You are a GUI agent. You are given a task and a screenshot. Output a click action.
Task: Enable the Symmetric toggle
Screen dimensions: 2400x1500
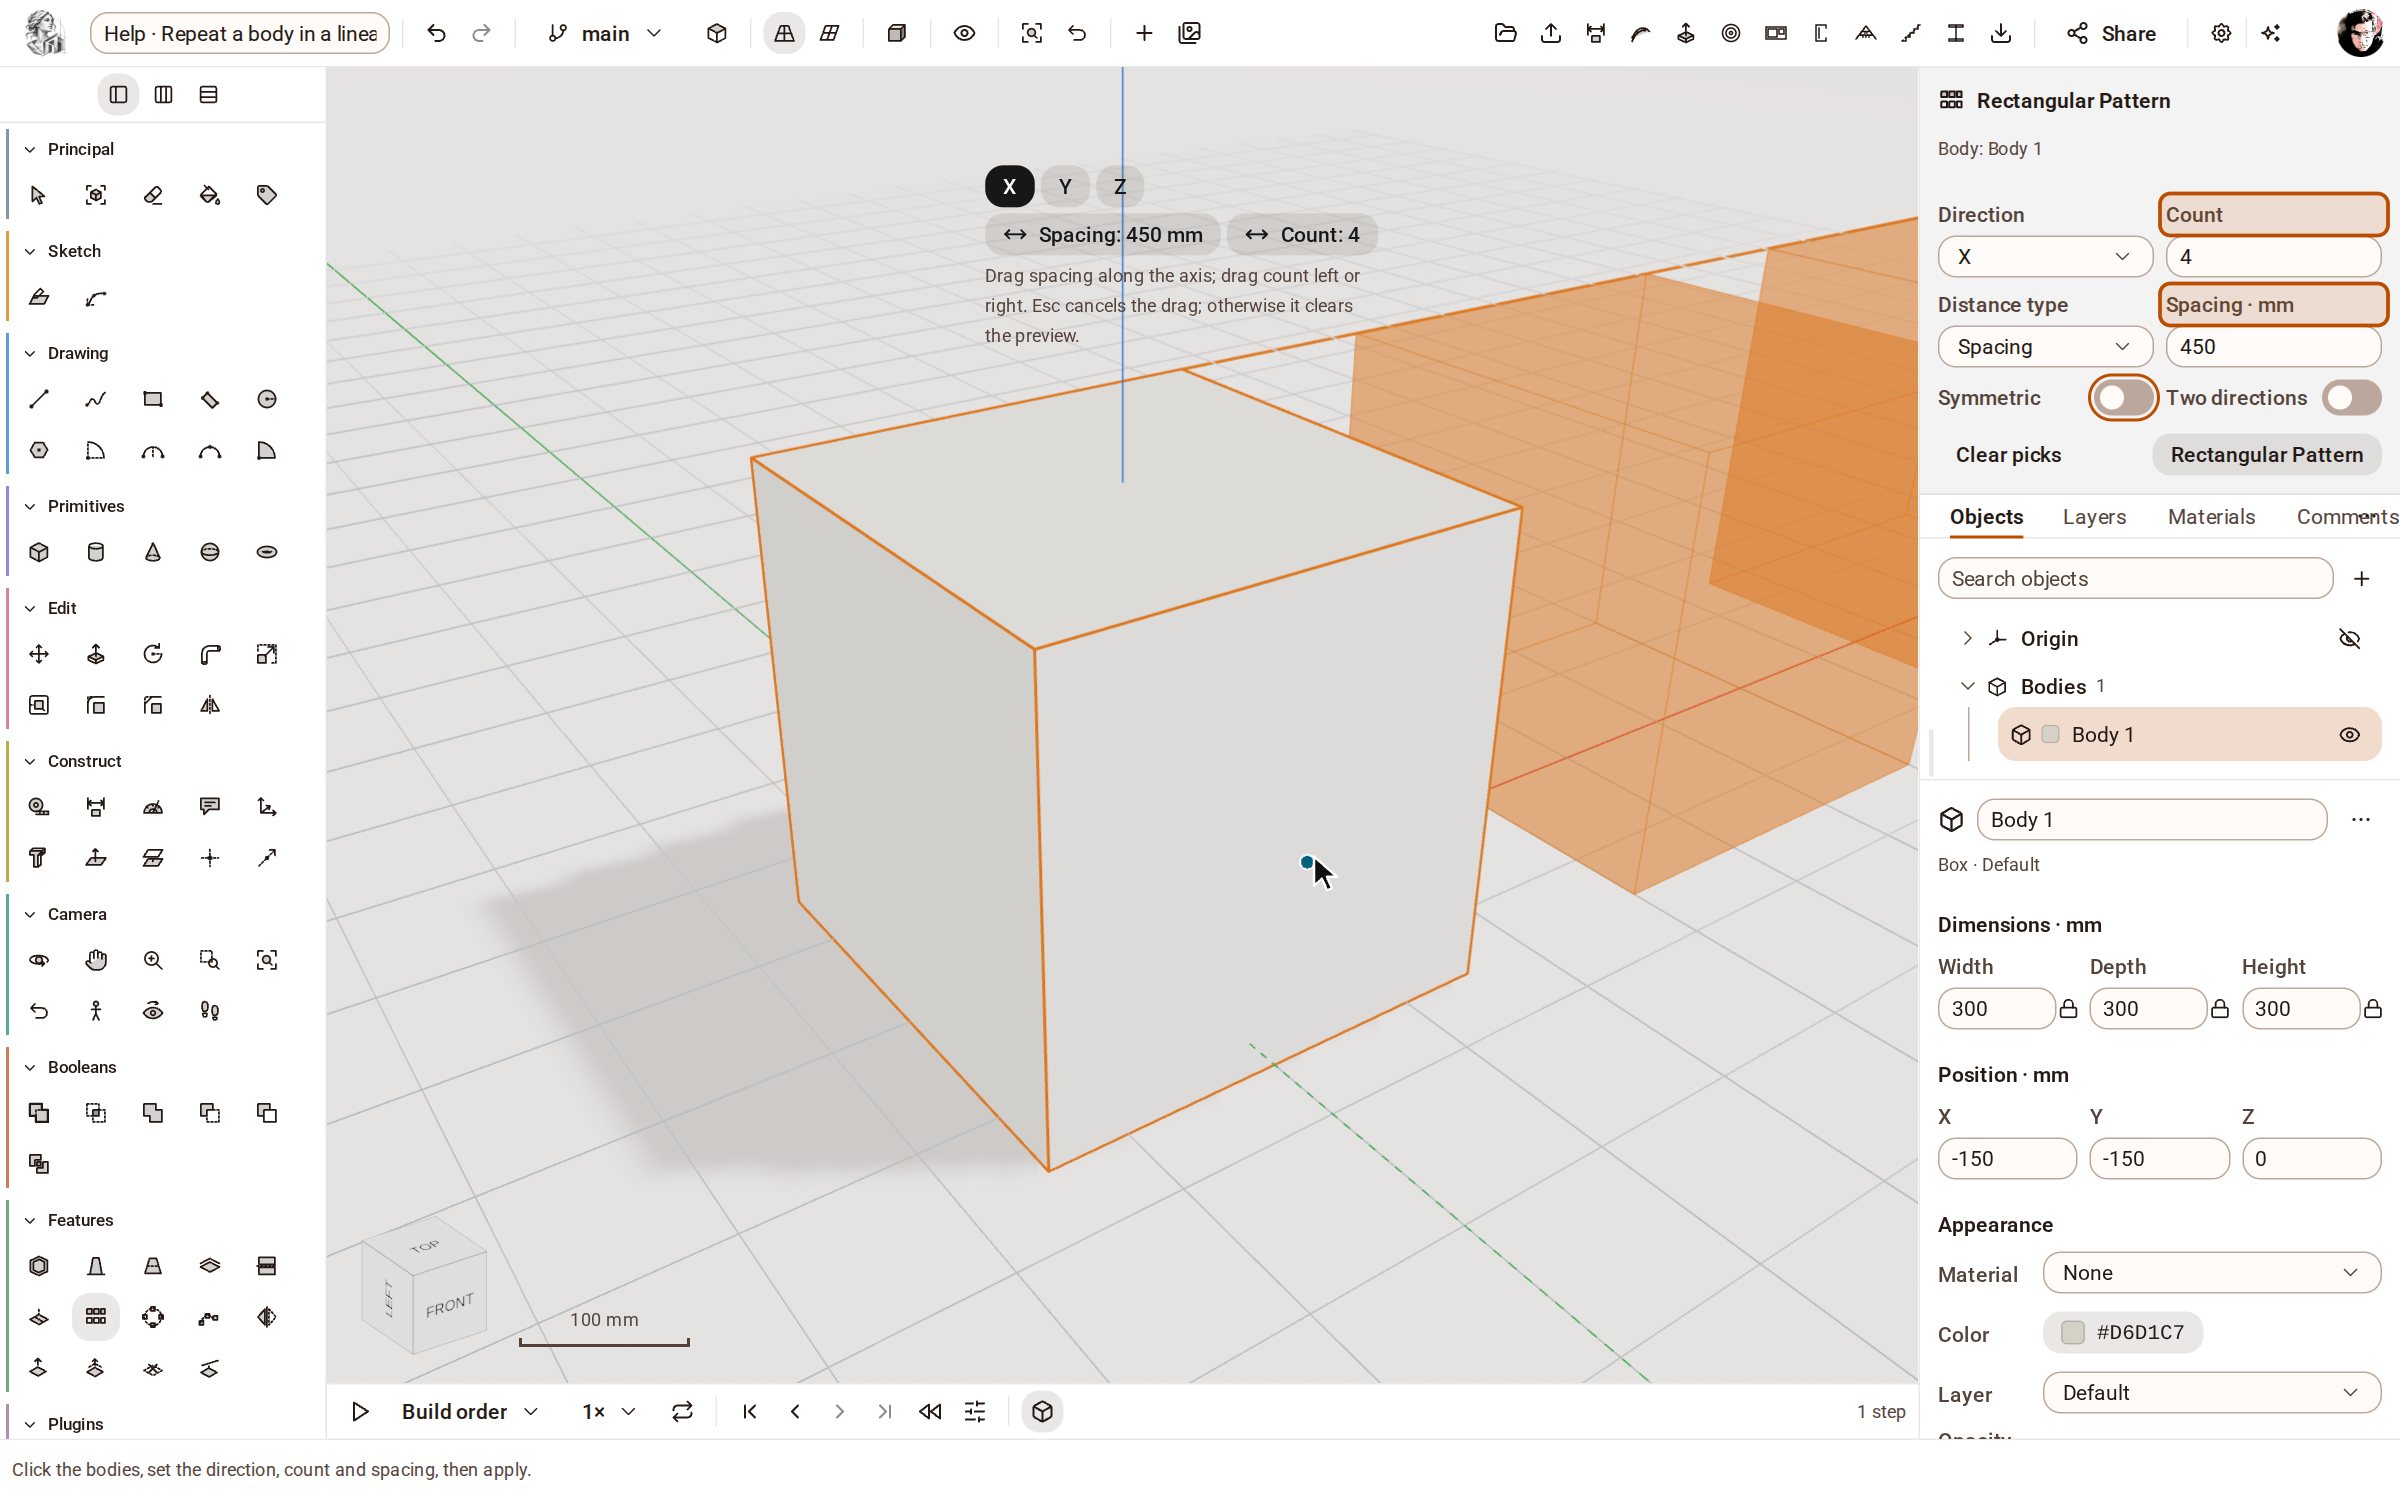pyautogui.click(x=2123, y=398)
